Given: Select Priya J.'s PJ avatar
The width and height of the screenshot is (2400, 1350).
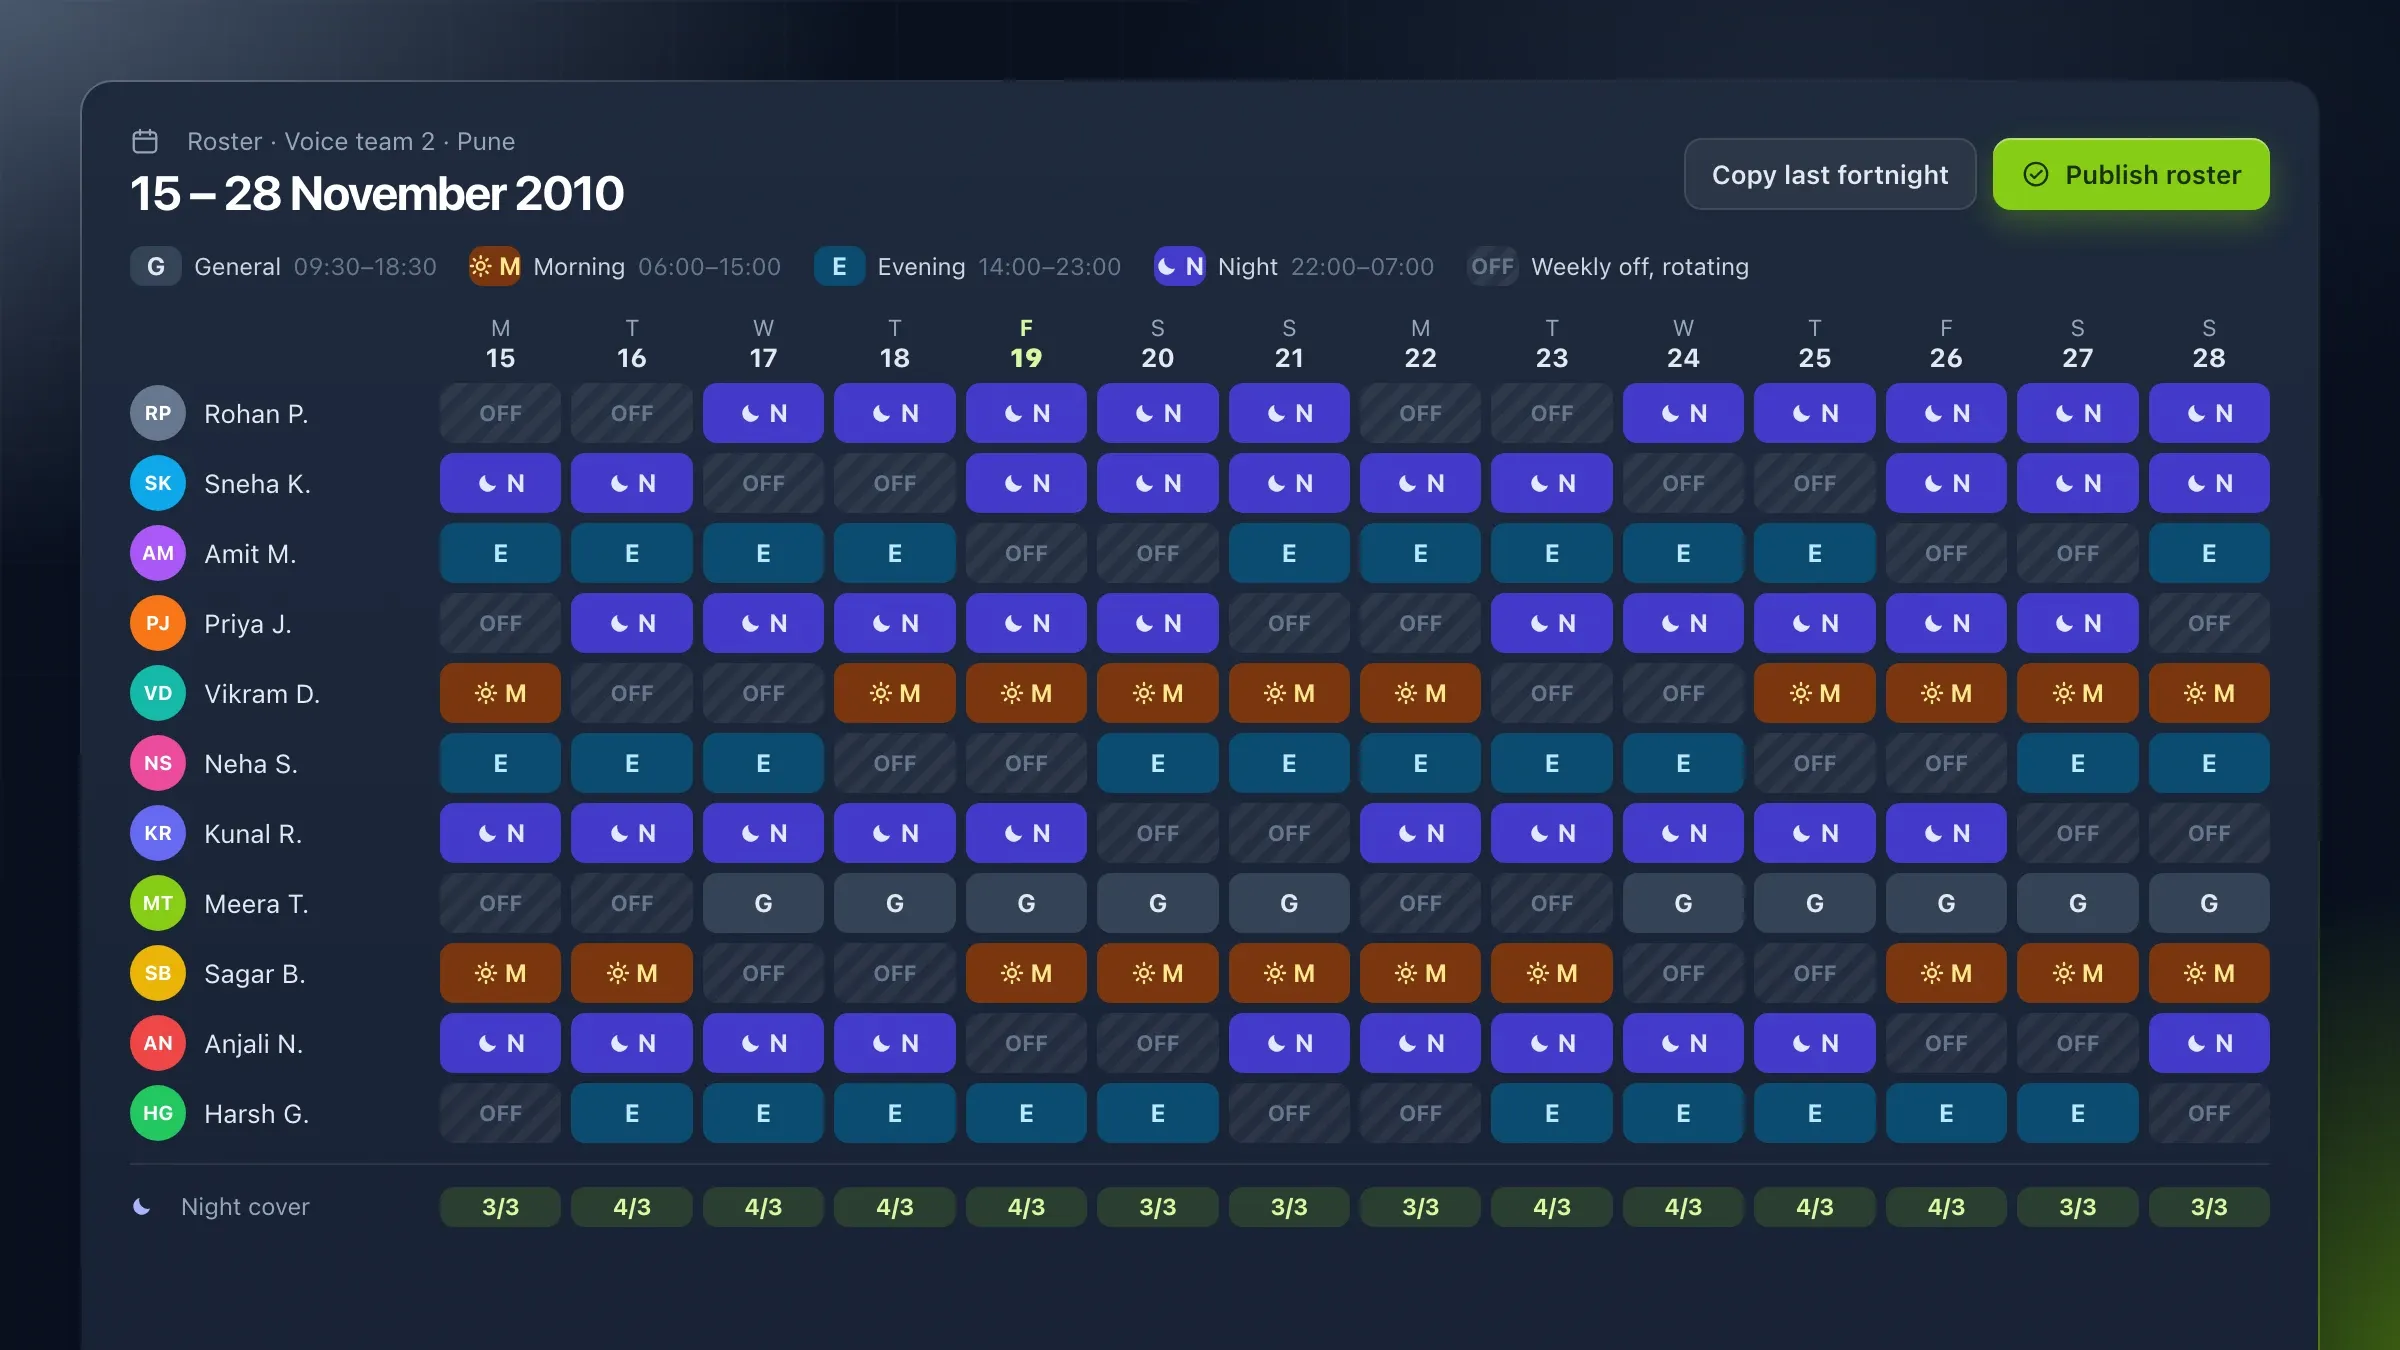Looking at the screenshot, I should (x=158, y=623).
